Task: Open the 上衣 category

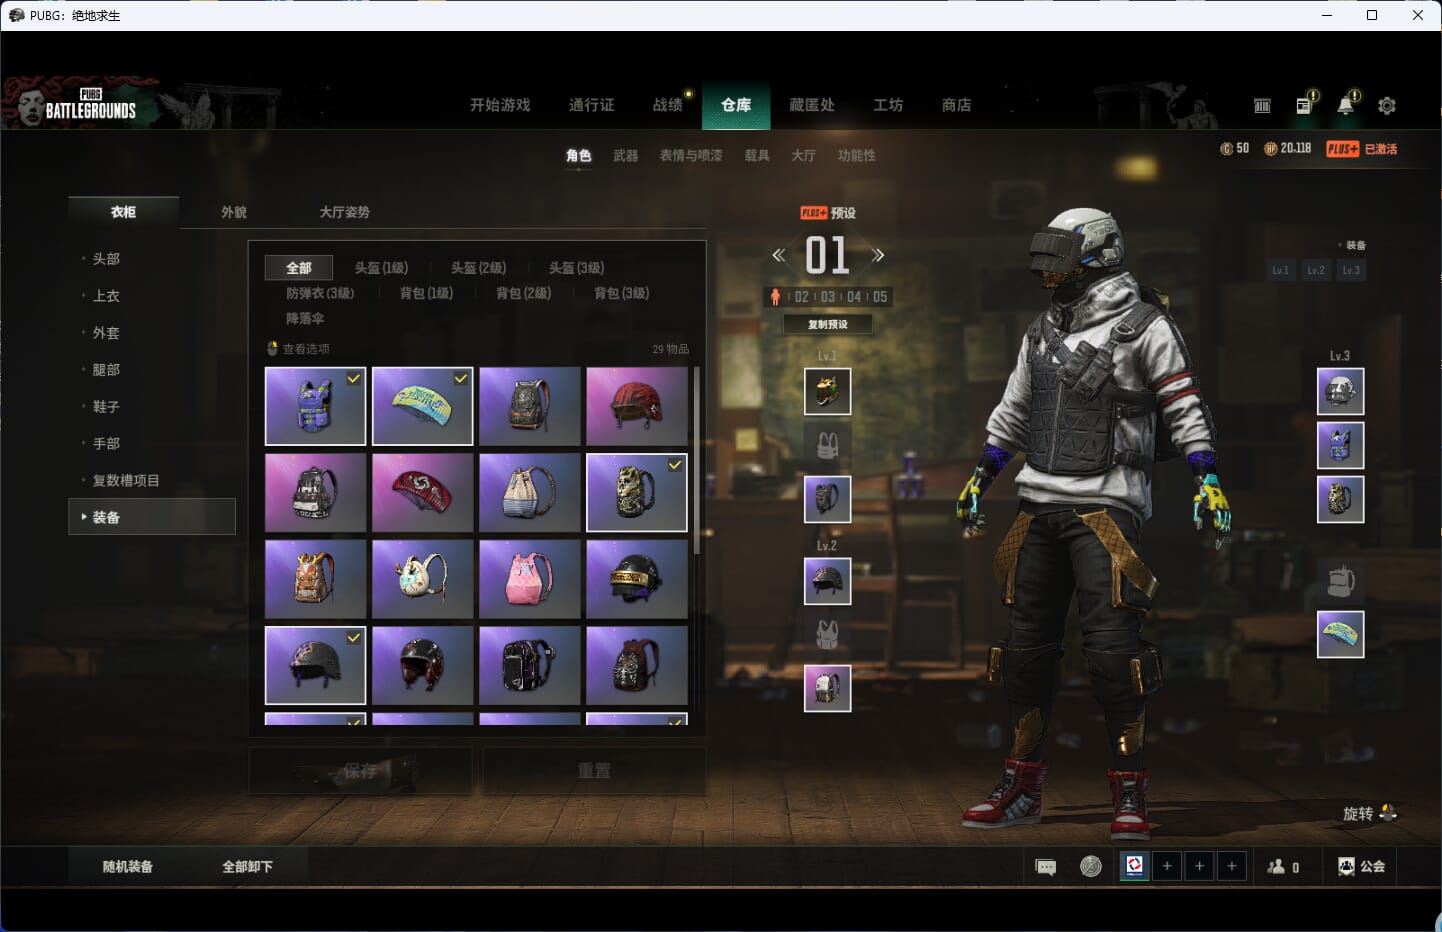Action: coord(106,296)
